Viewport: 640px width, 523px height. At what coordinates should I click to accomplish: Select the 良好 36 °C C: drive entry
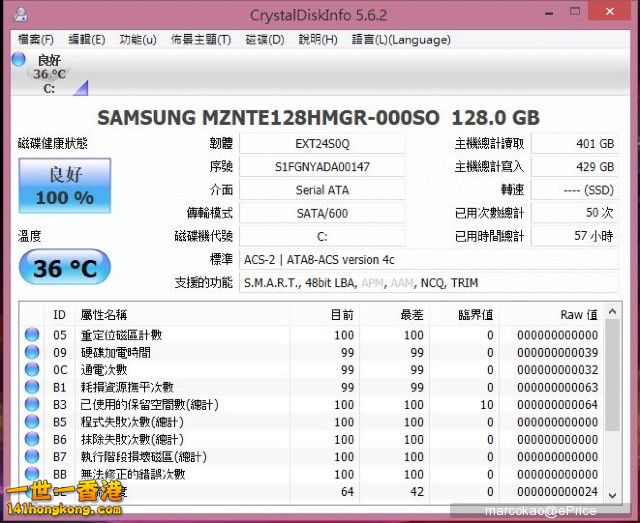(49, 74)
